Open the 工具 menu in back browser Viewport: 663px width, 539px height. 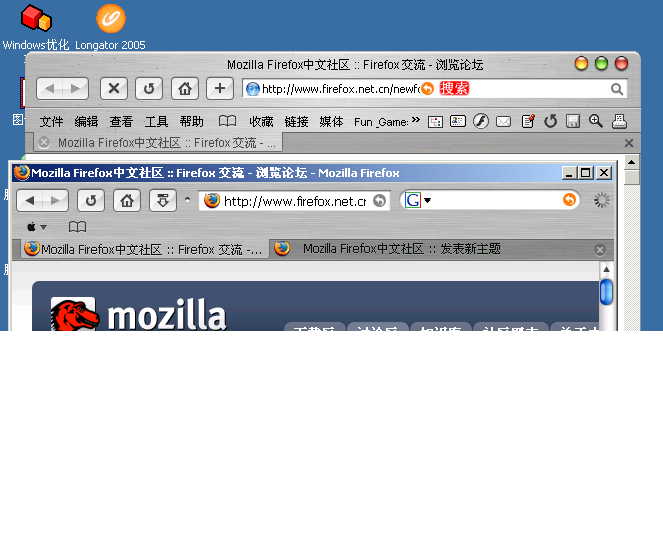156,122
